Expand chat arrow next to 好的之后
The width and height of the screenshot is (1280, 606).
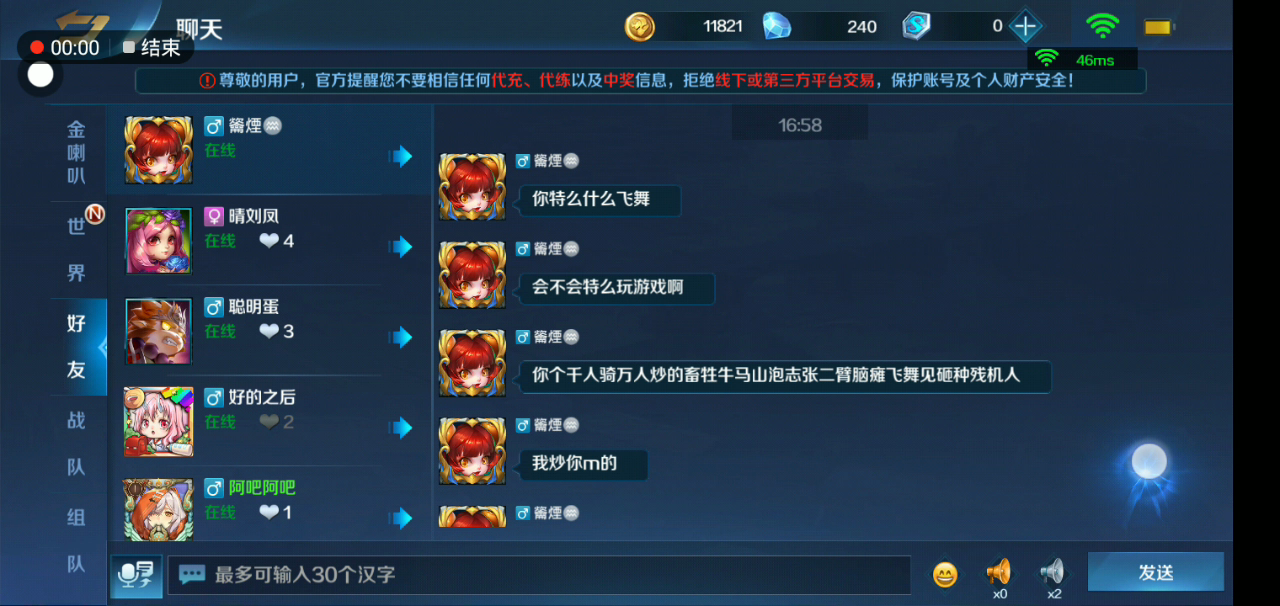tap(401, 428)
